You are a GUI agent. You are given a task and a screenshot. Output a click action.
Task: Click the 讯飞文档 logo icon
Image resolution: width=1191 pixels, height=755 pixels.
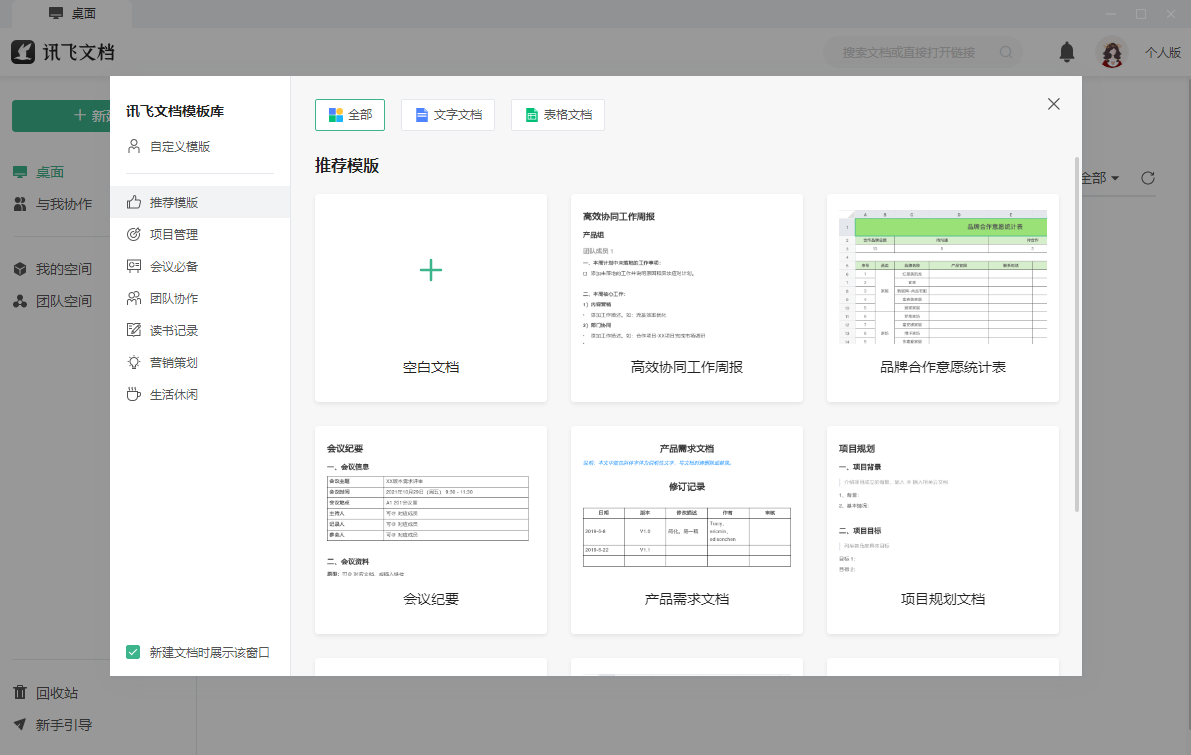click(23, 52)
